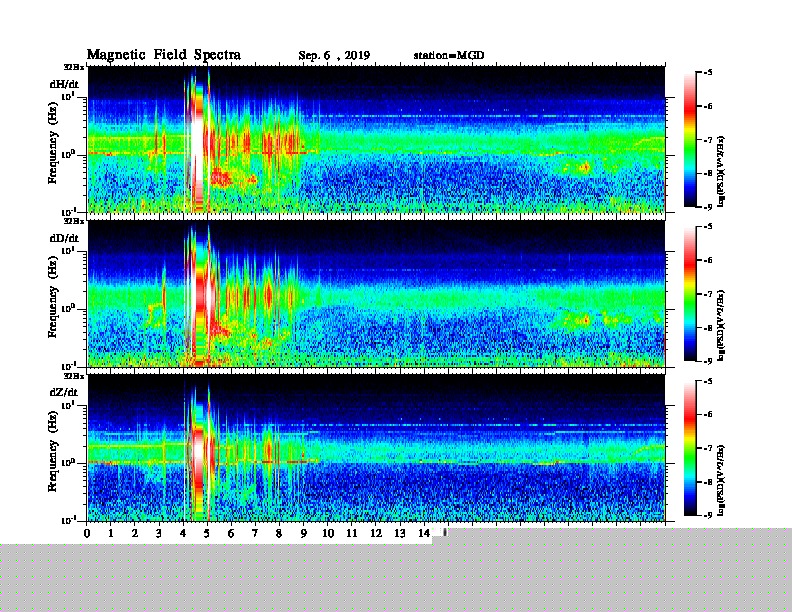
Task: Click the hour "1" tick label on the time axis
Action: point(111,533)
